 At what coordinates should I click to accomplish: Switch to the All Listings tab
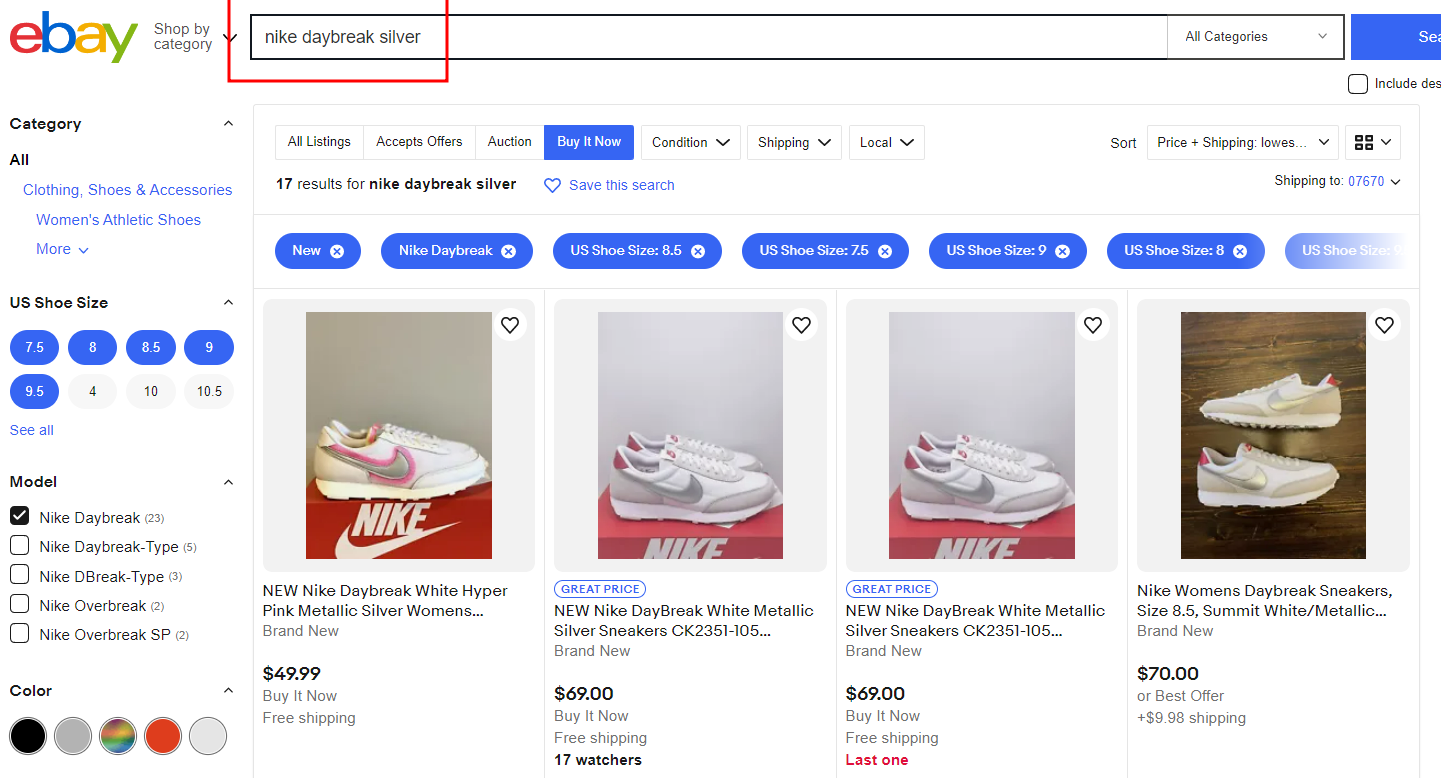pyautogui.click(x=319, y=142)
